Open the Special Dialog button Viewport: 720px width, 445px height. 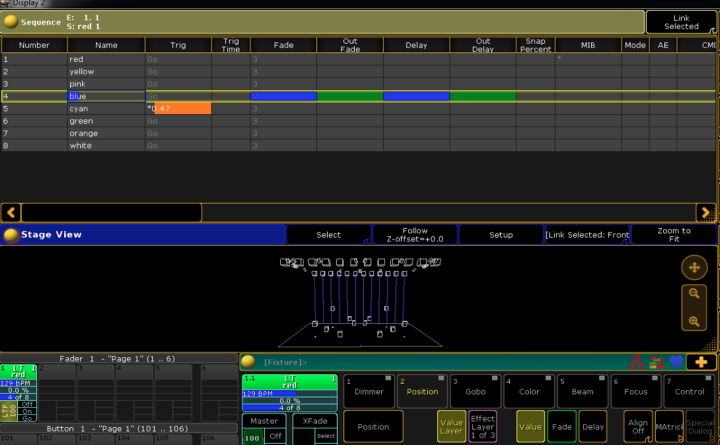pyautogui.click(x=700, y=427)
